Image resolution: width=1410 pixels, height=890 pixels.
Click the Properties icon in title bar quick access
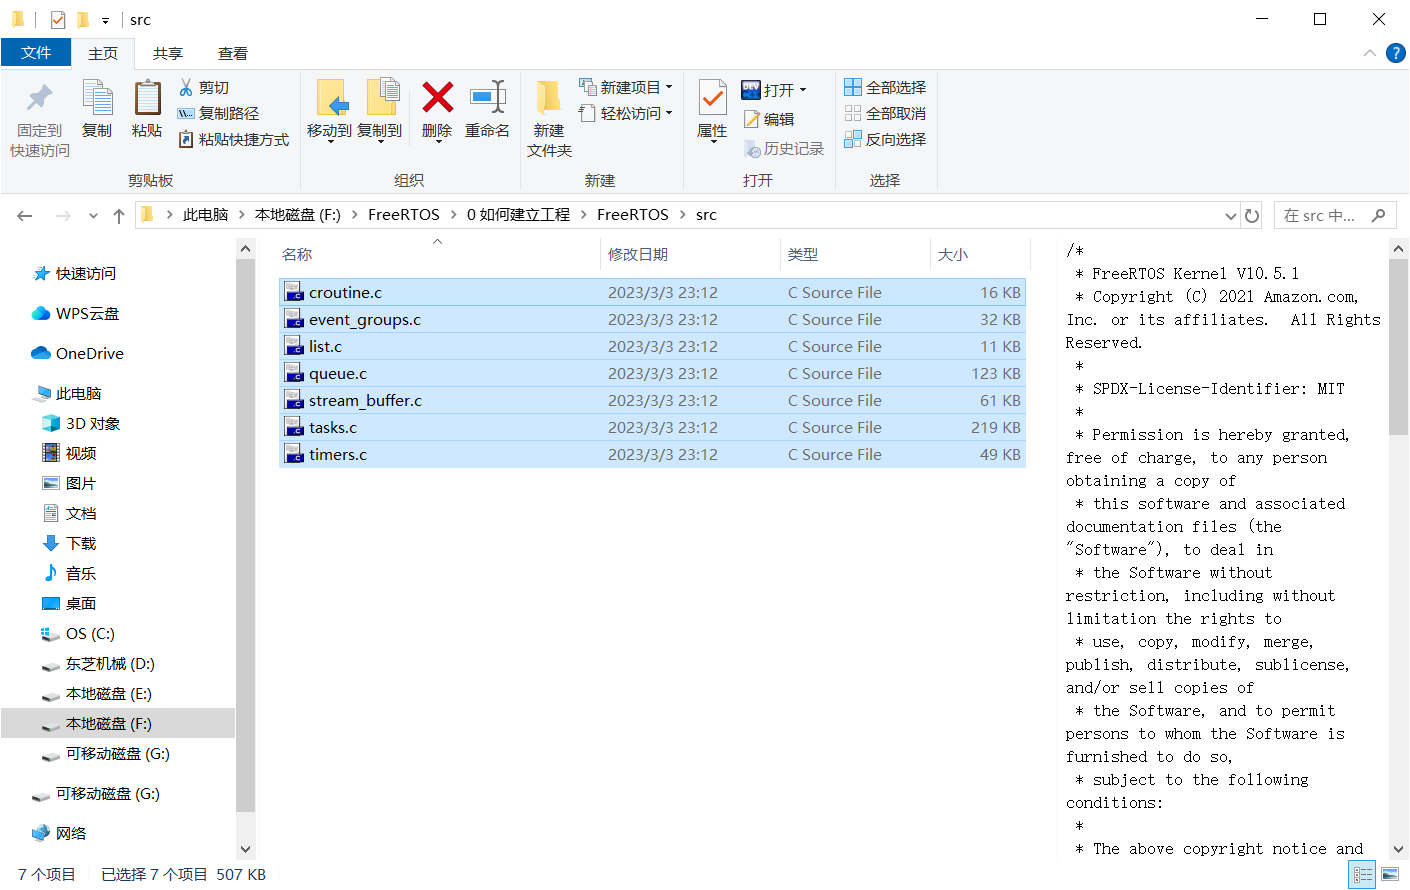click(x=58, y=20)
